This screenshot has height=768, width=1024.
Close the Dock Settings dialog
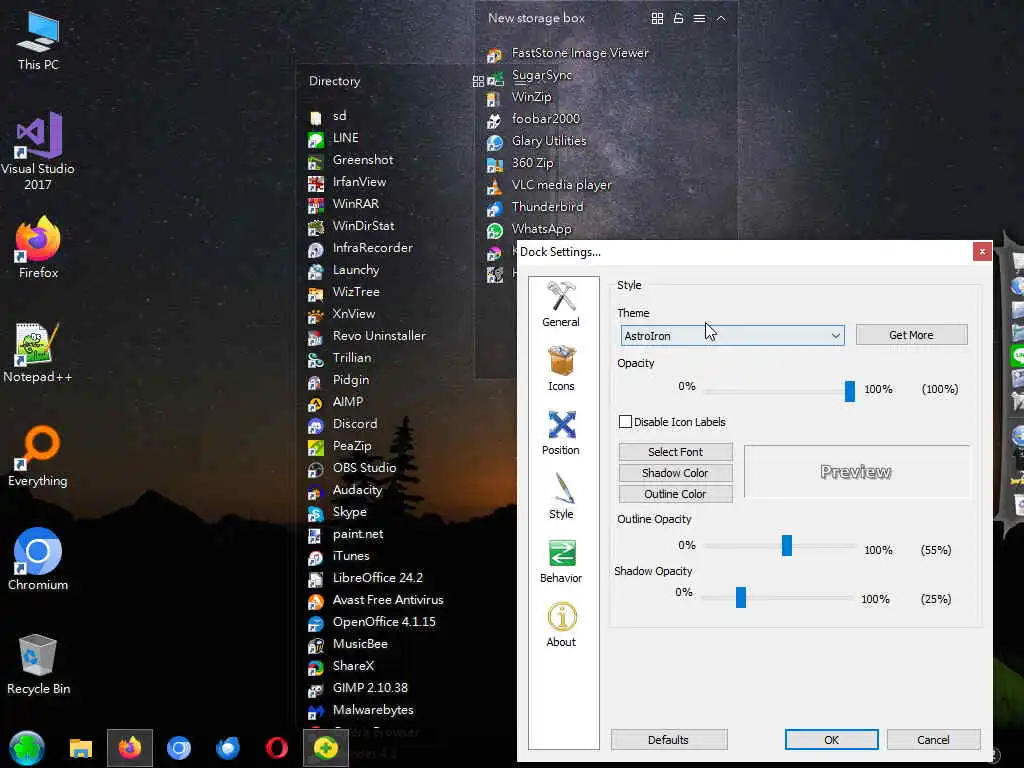tap(982, 251)
